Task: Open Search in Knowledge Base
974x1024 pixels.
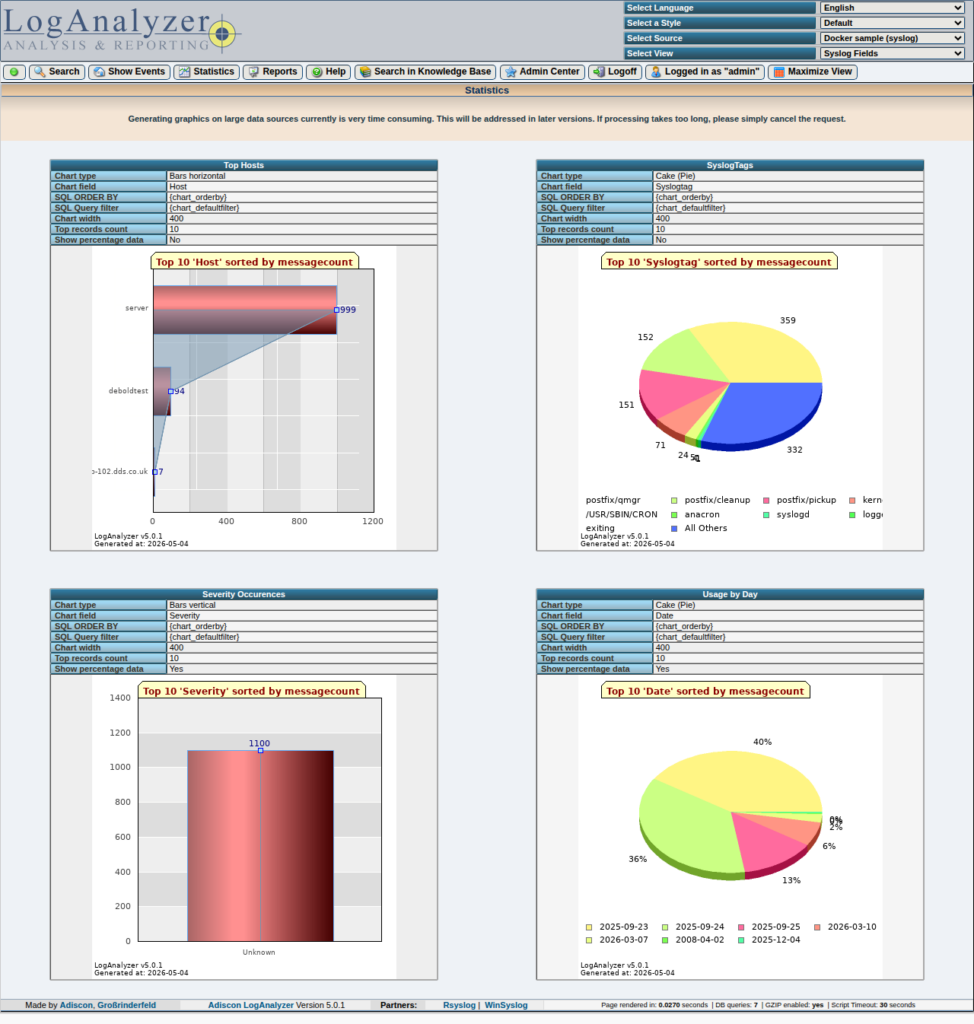Action: coord(425,72)
